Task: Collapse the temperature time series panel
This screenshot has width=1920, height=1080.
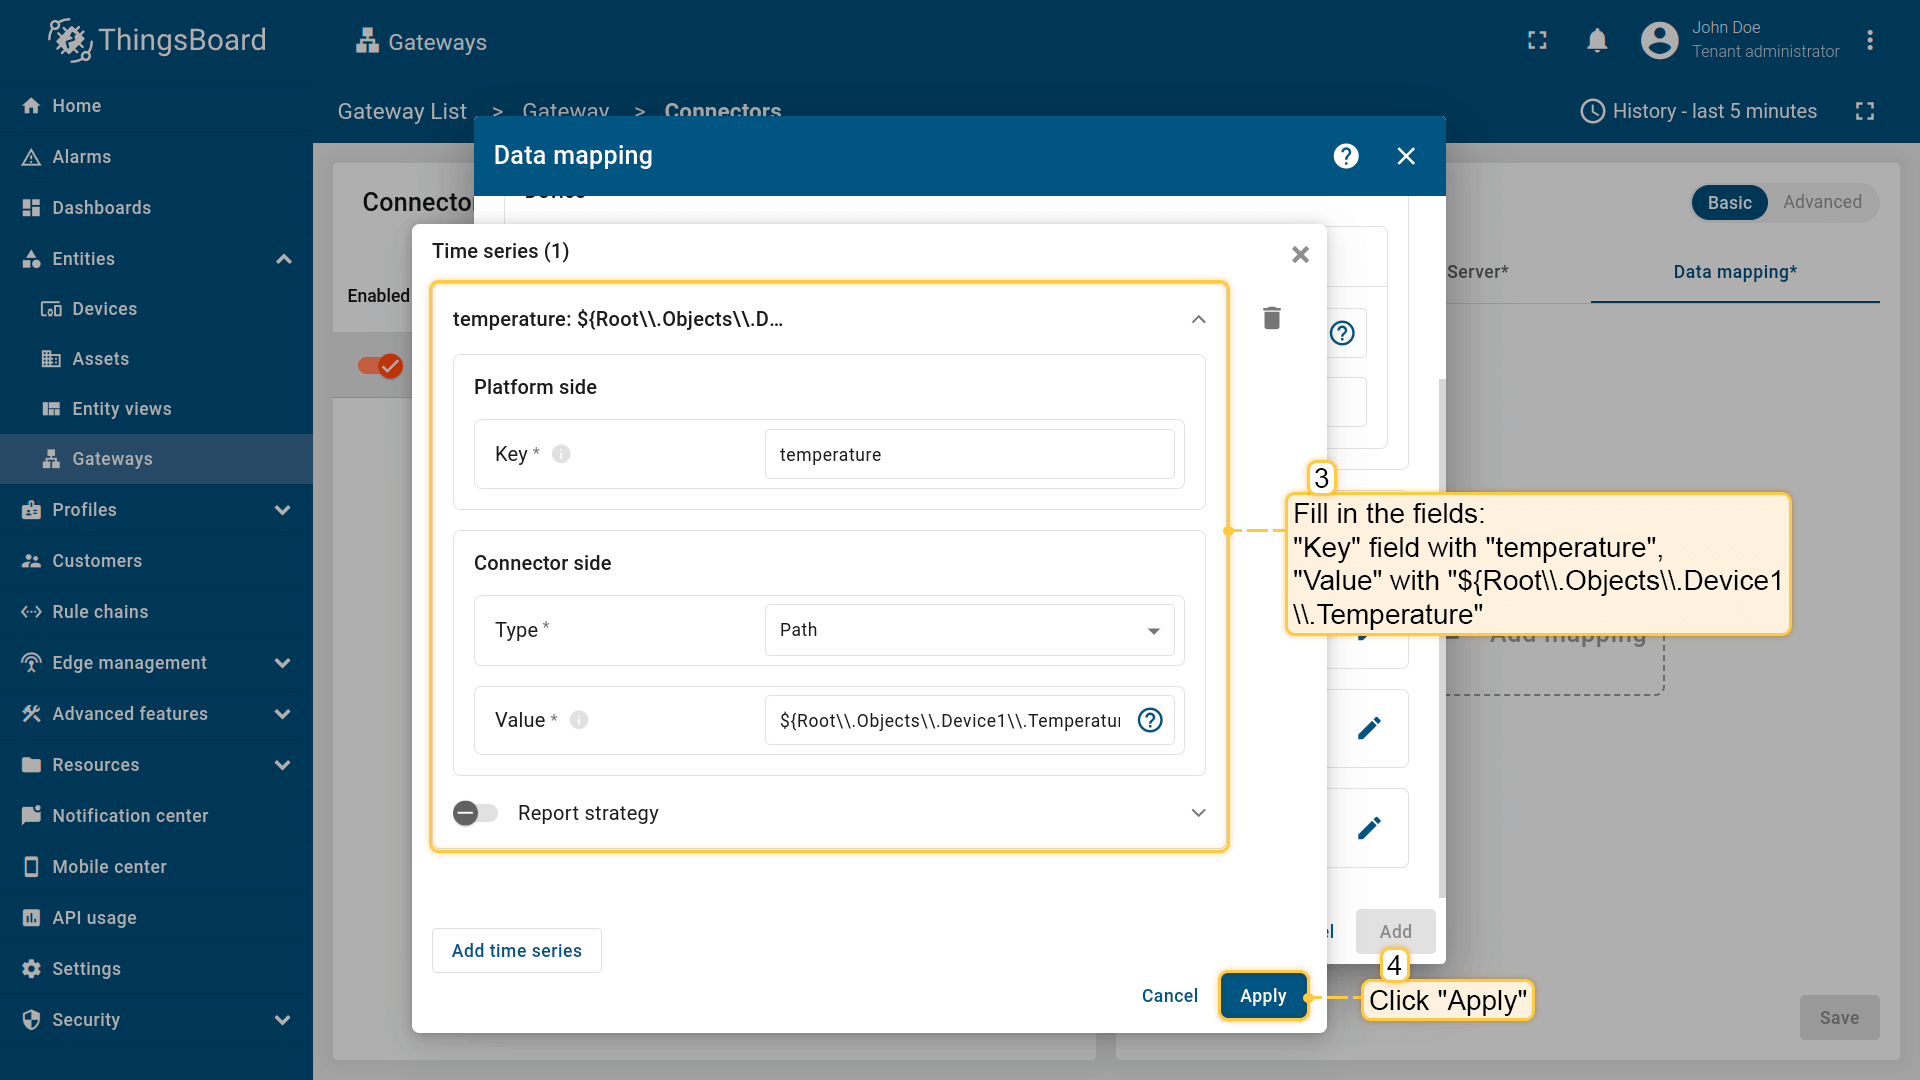Action: pos(1198,319)
